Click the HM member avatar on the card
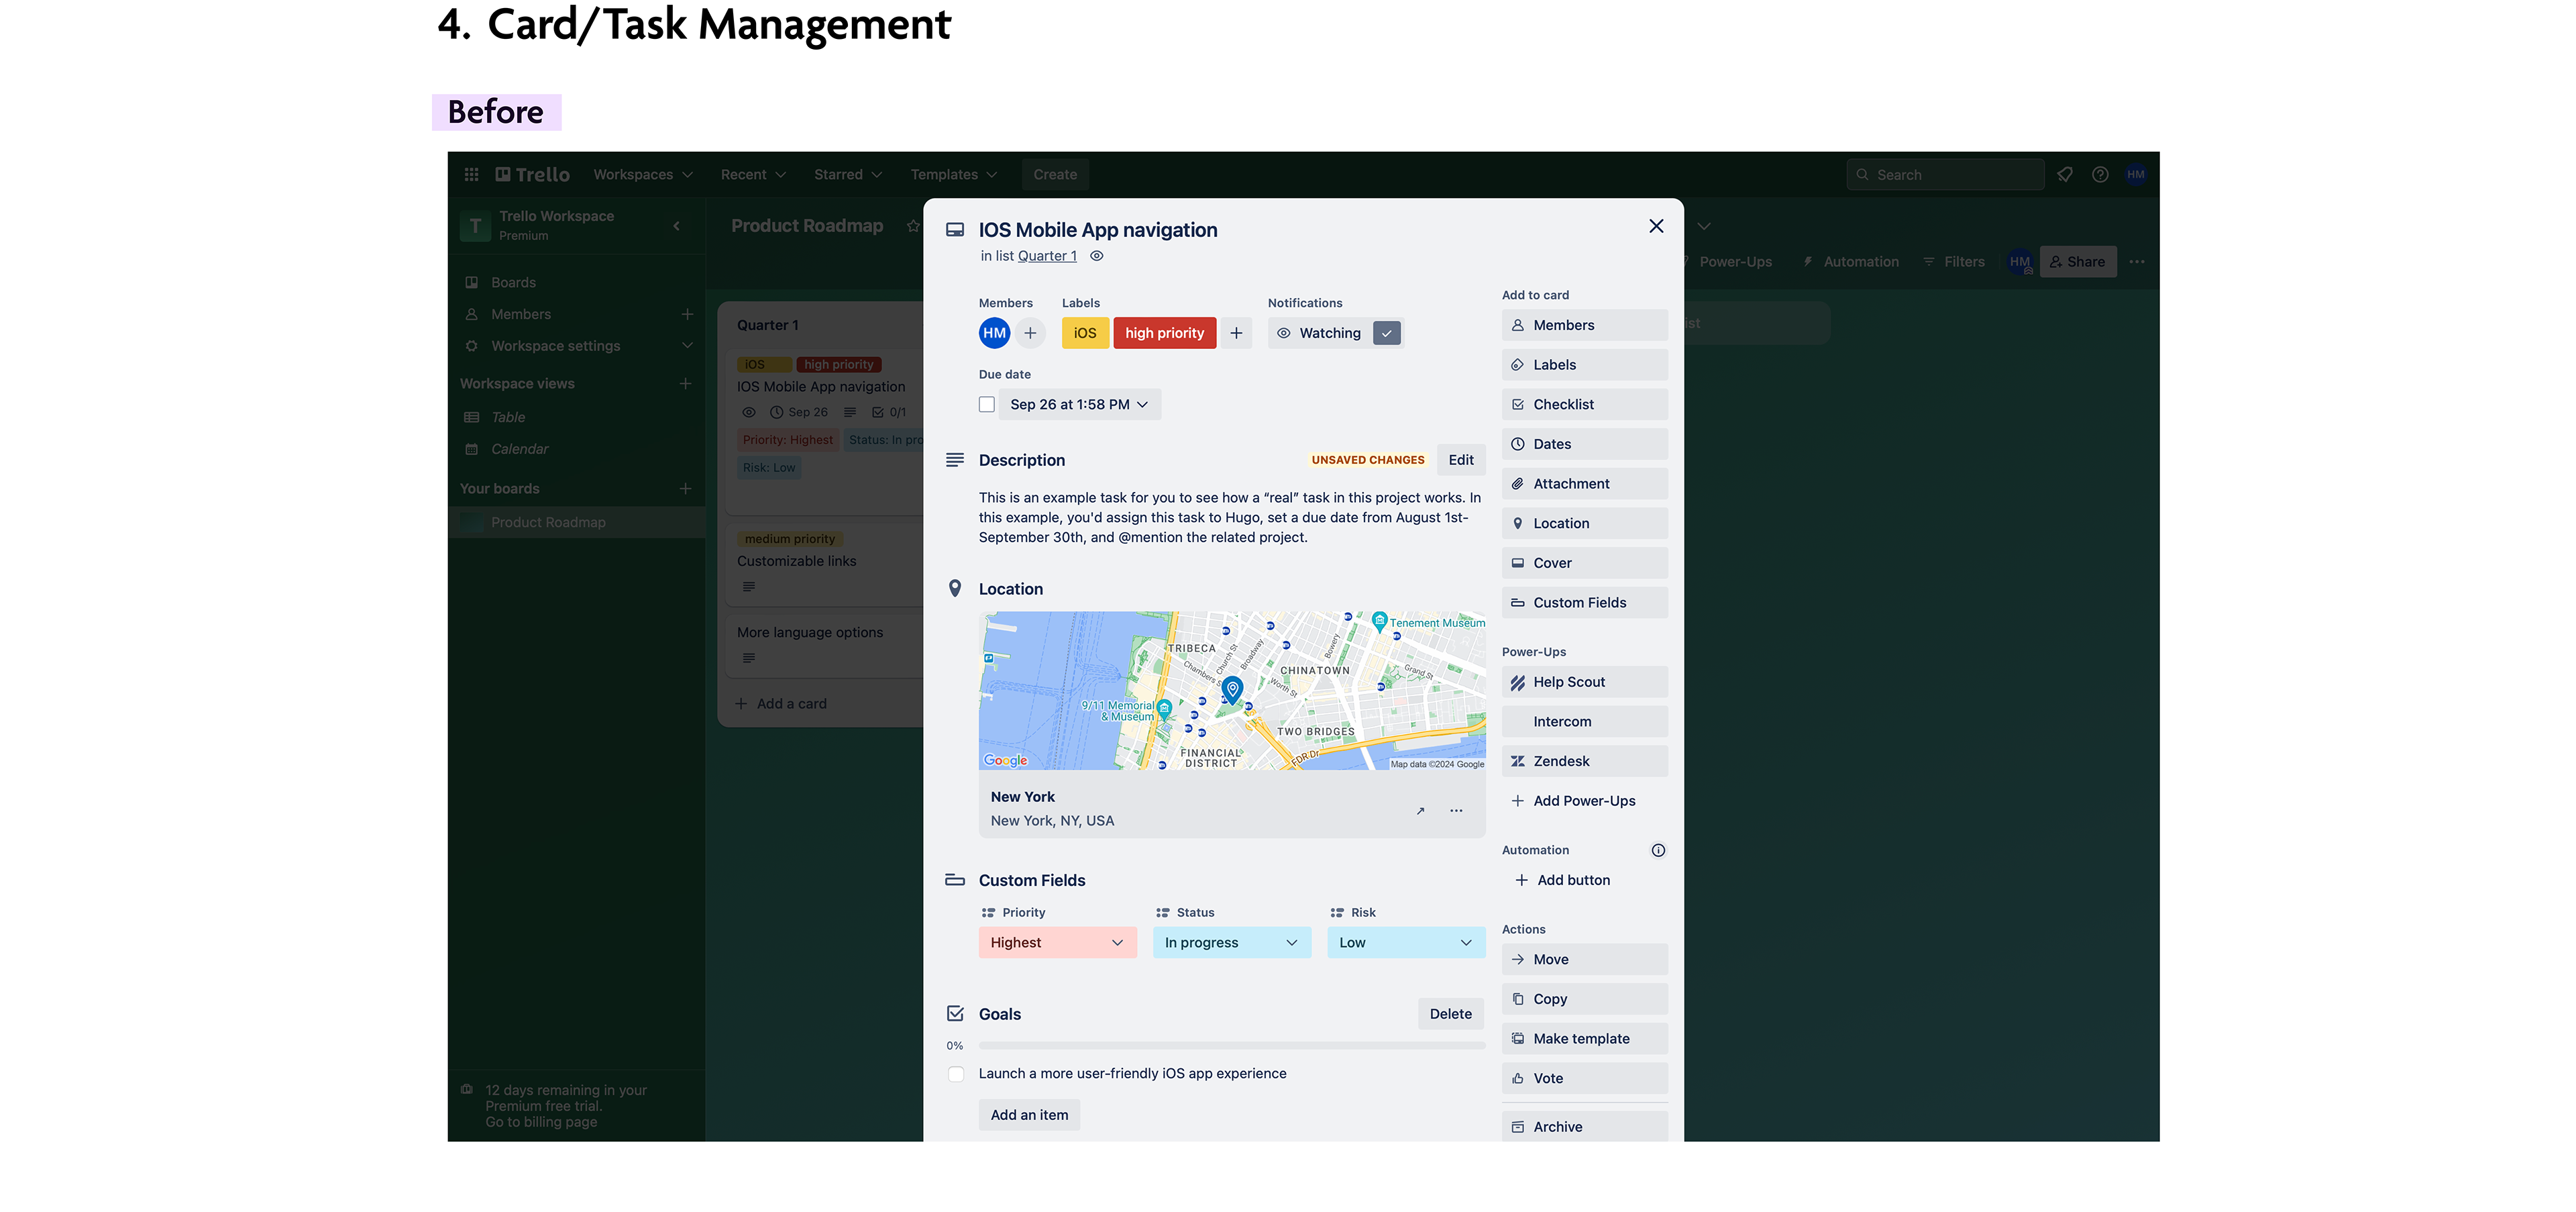This screenshot has height=1212, width=2576. [x=994, y=333]
